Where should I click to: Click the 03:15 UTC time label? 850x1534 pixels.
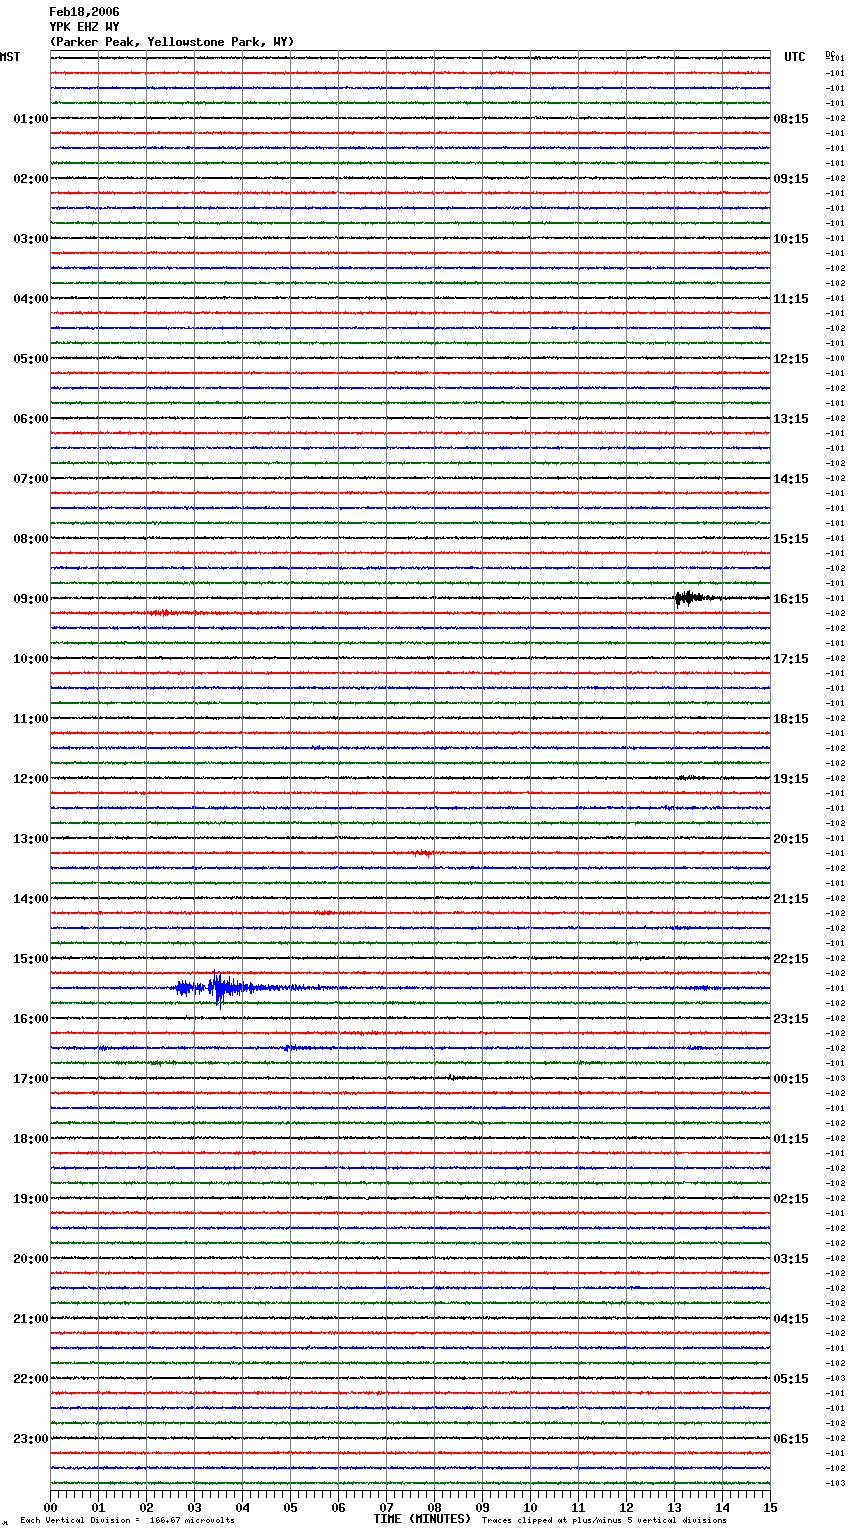(x=791, y=1259)
